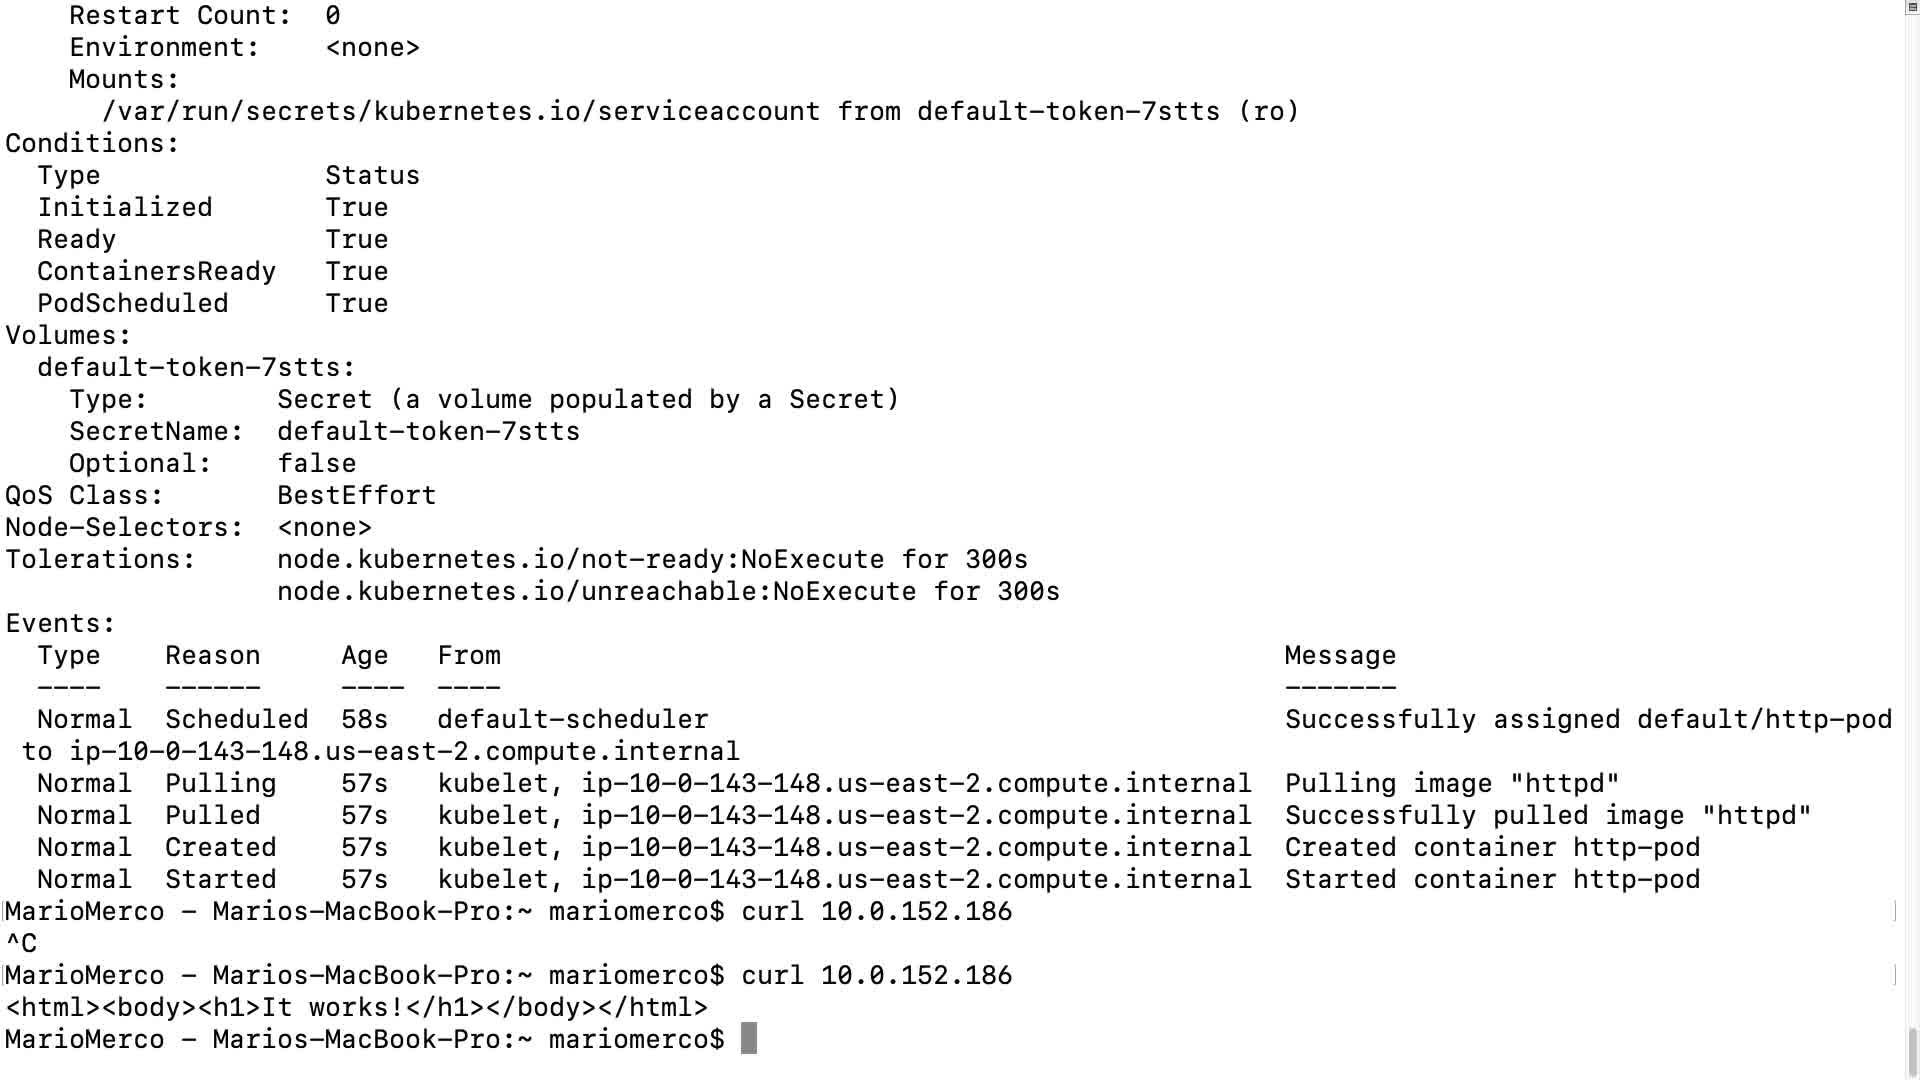Viewport: 1920px width, 1080px height.
Task: Click the unreachable:NoExecute toleration line
Action: [x=668, y=591]
